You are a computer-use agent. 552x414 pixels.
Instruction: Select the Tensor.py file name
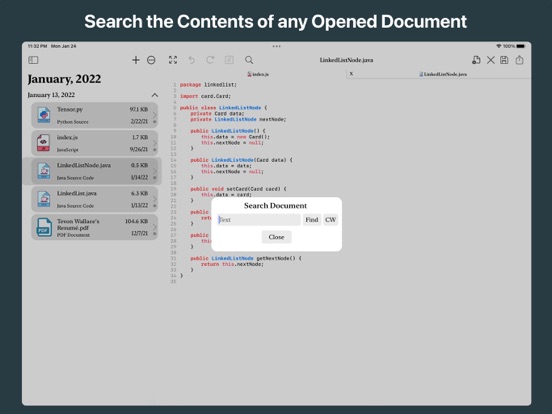70,109
